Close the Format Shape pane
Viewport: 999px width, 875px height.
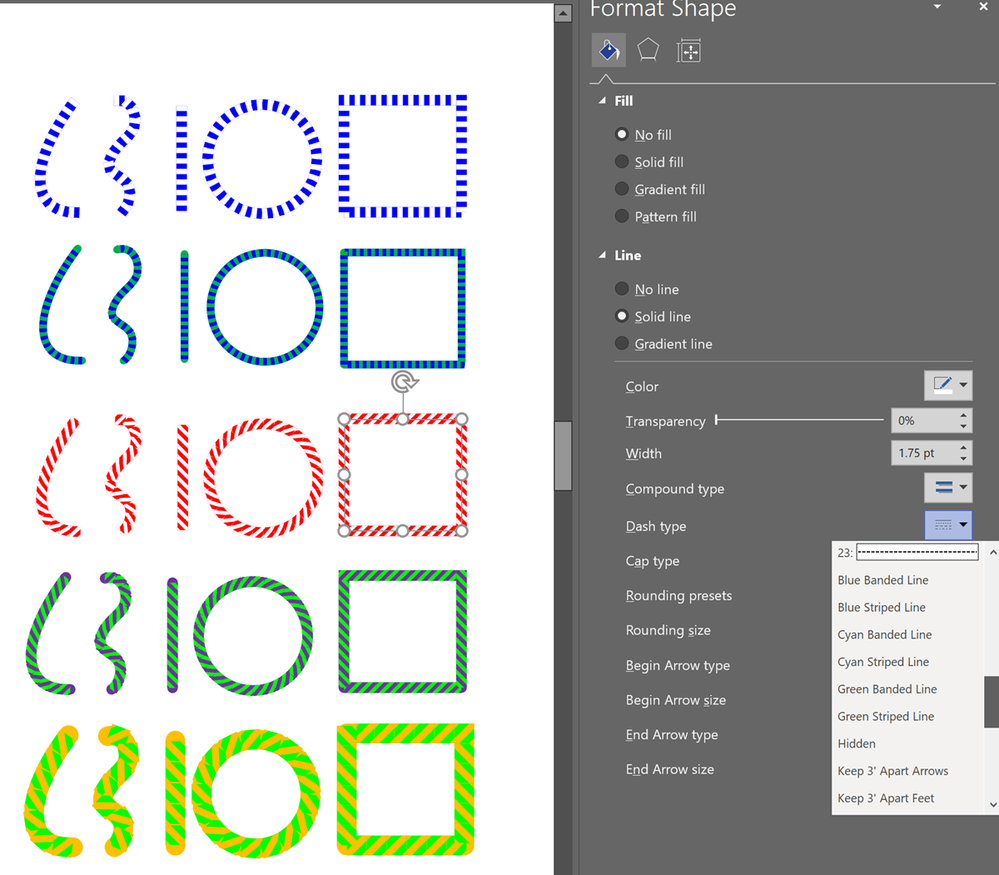click(x=983, y=7)
